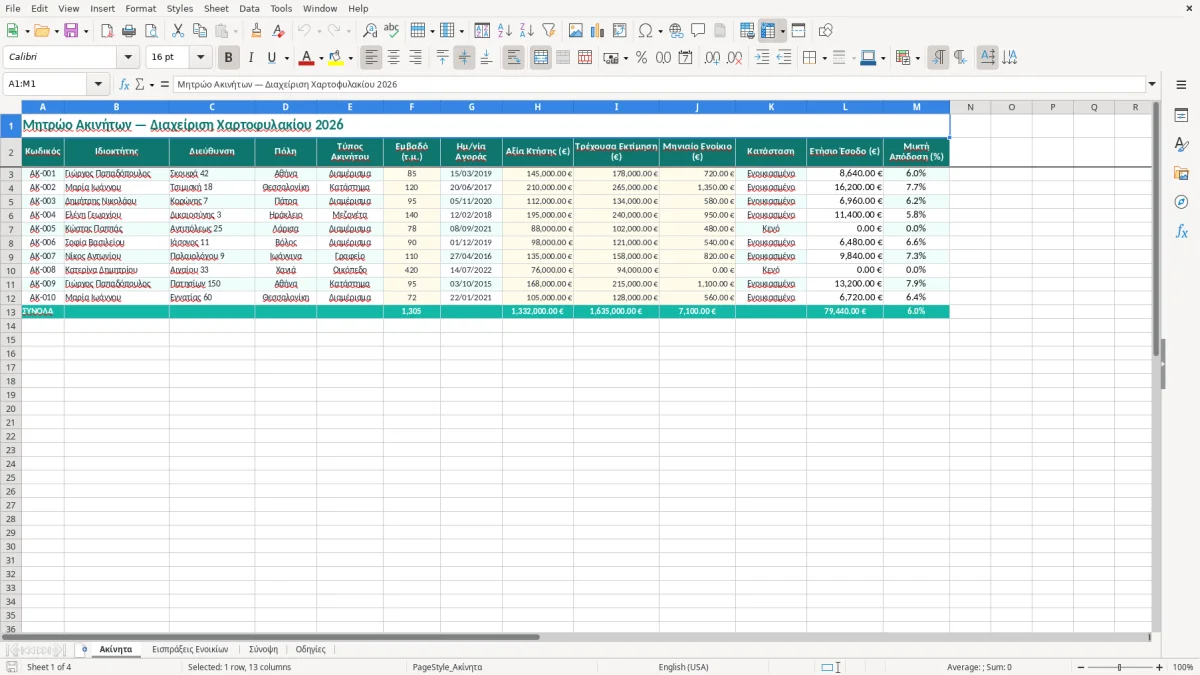Click the Copy icon
1200x675 pixels.
(200, 31)
